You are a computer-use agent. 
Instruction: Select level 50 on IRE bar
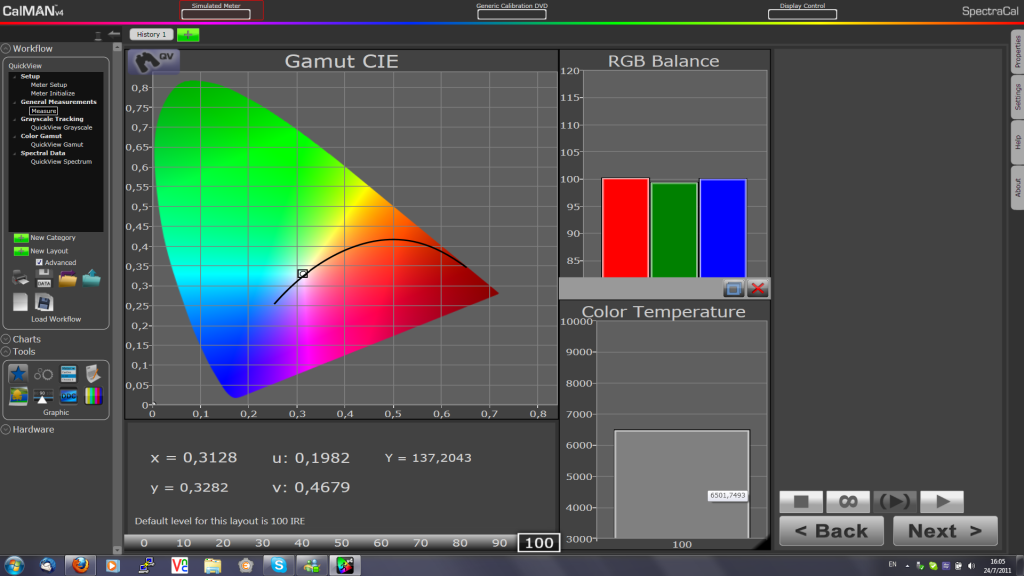click(x=341, y=543)
